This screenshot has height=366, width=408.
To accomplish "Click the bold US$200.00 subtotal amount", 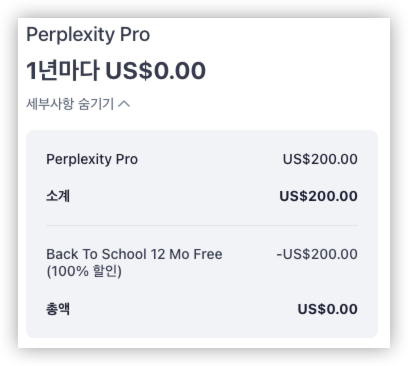I will pos(318,196).
